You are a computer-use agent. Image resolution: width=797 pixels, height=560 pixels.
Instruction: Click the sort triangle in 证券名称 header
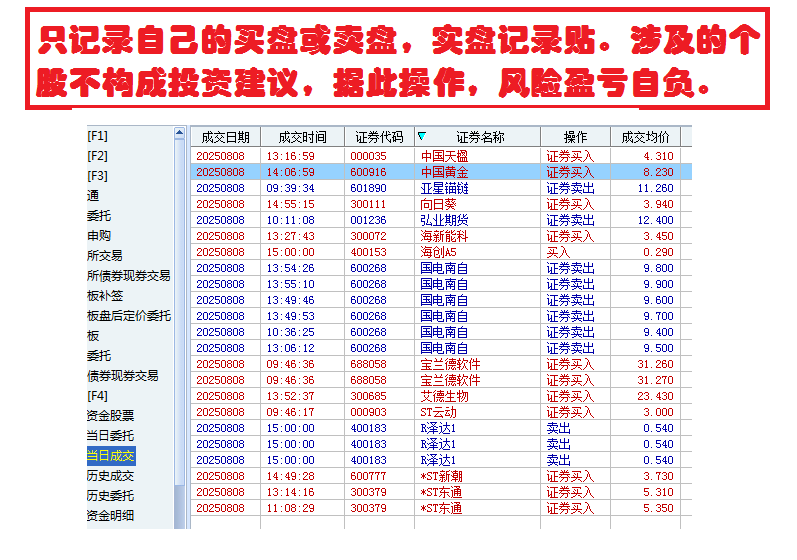[x=422, y=136]
